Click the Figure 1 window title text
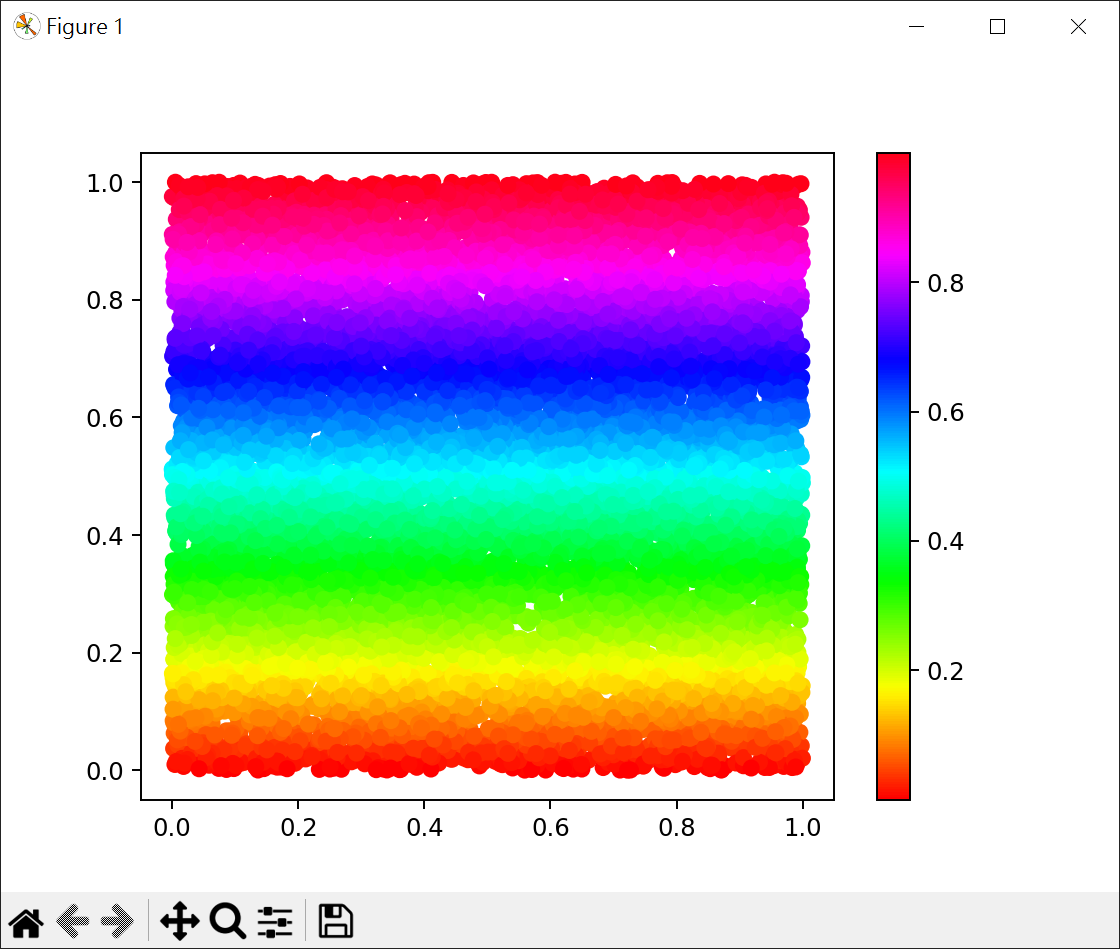 (85, 27)
